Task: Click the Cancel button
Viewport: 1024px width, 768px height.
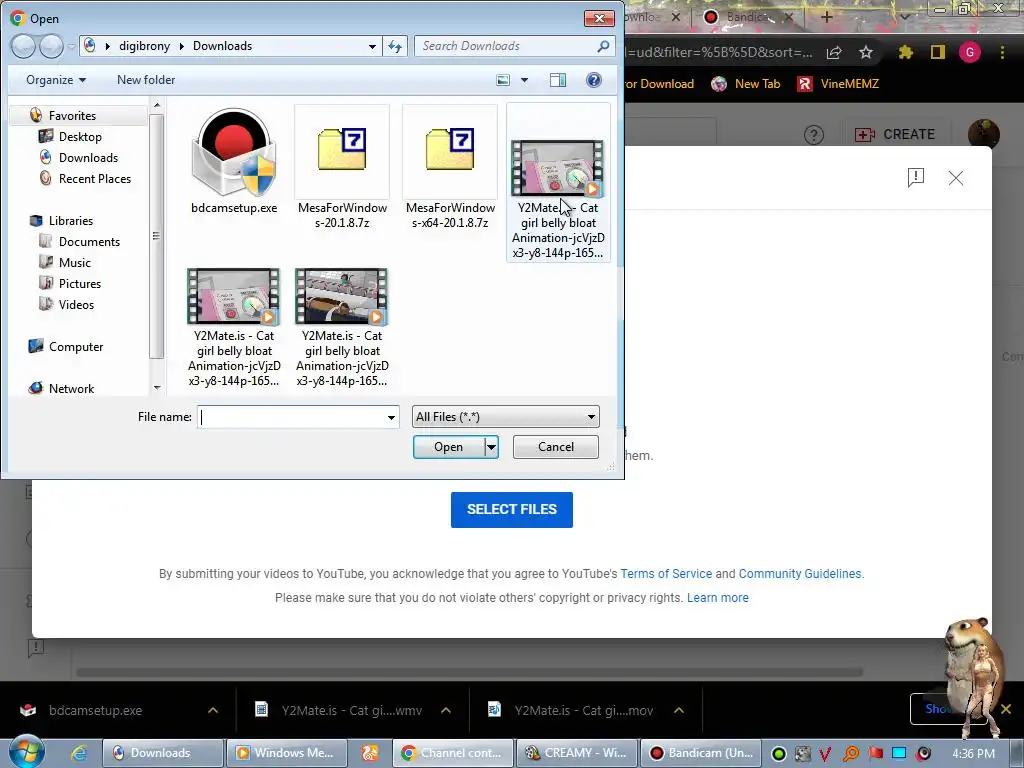Action: (x=556, y=447)
